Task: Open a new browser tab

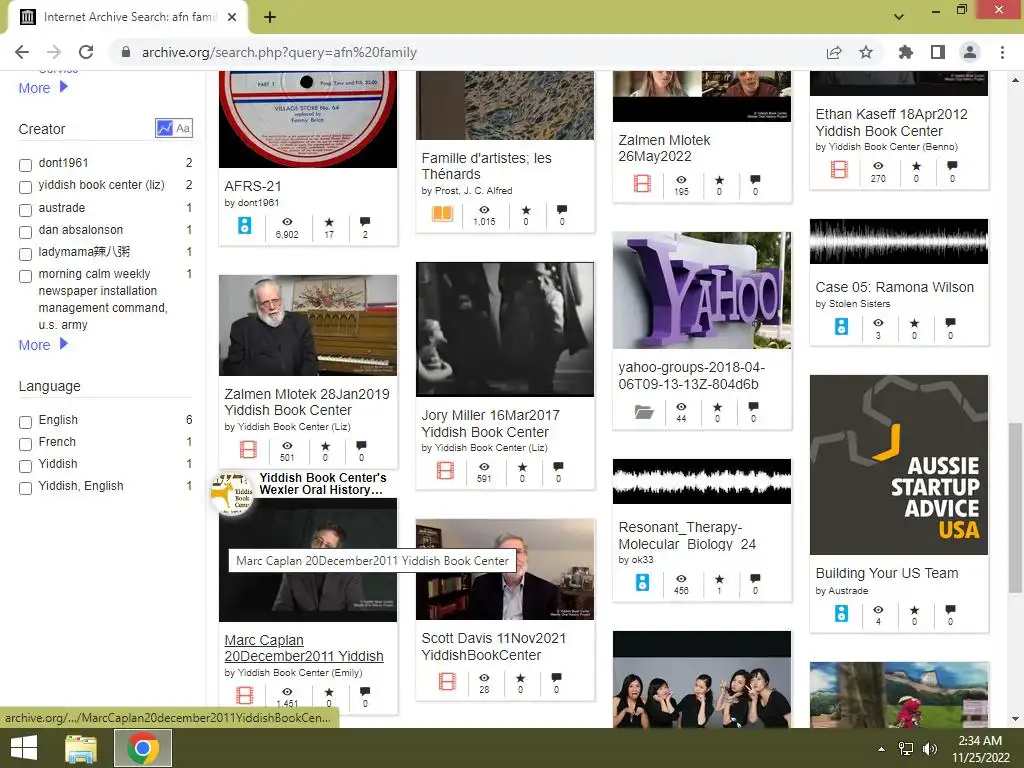Action: pos(270,17)
